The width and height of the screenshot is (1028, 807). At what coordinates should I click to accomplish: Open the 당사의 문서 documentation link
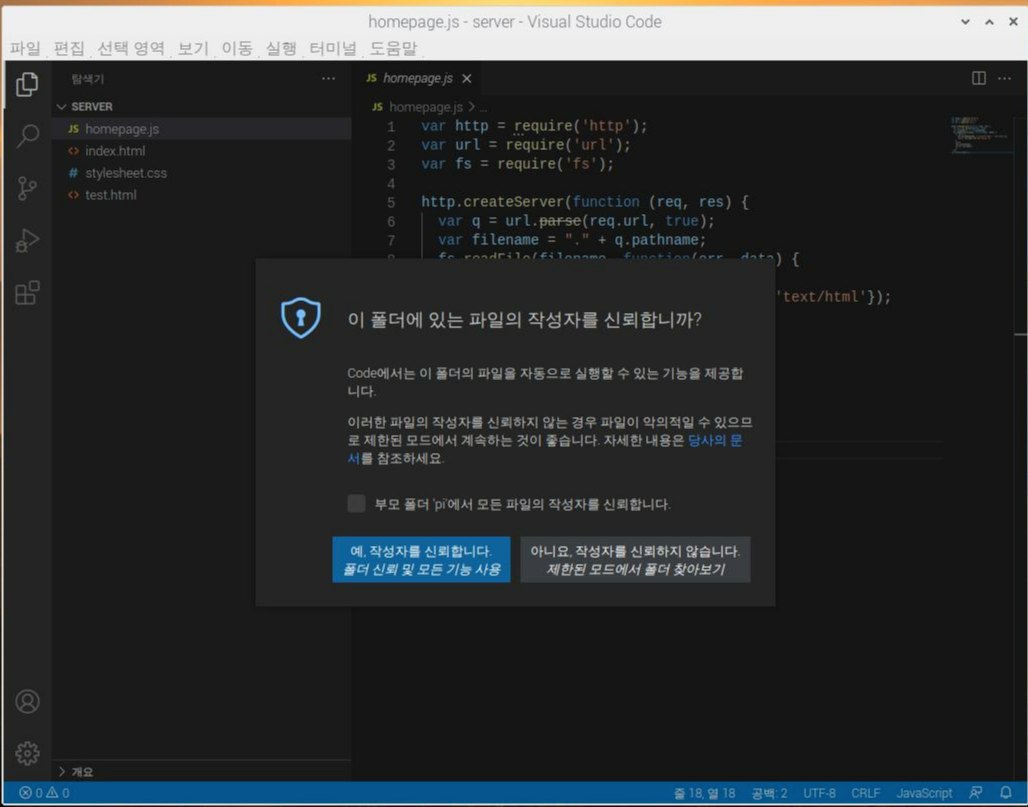[715, 441]
